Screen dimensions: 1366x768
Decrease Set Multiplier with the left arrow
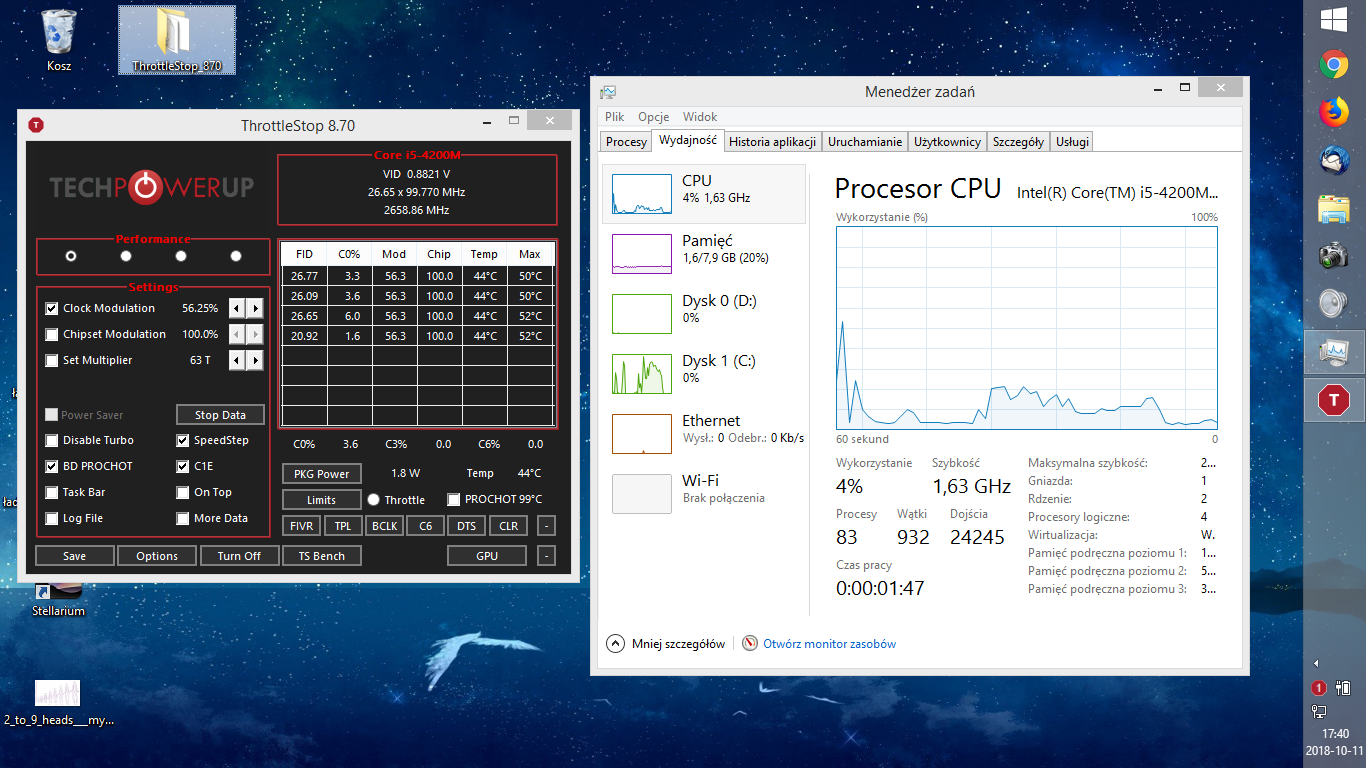237,360
